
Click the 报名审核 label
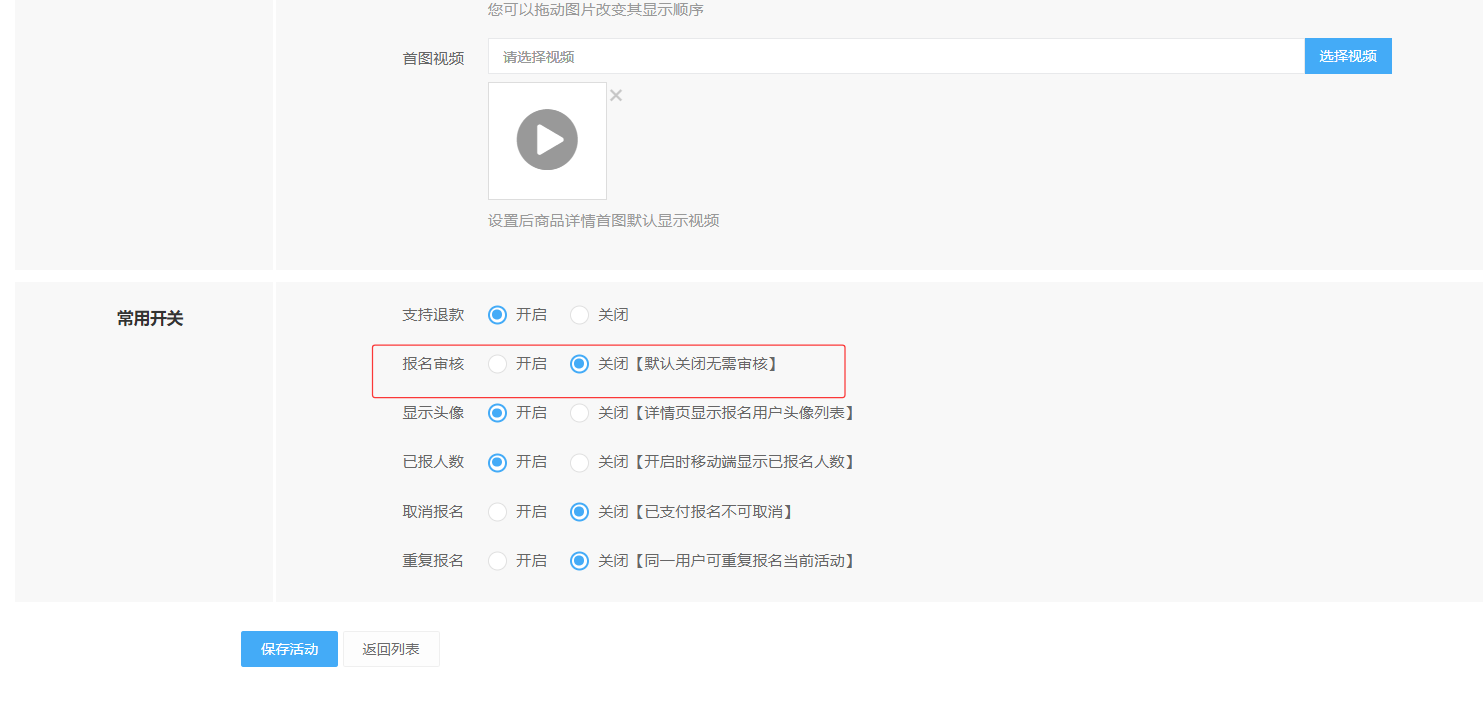click(433, 364)
